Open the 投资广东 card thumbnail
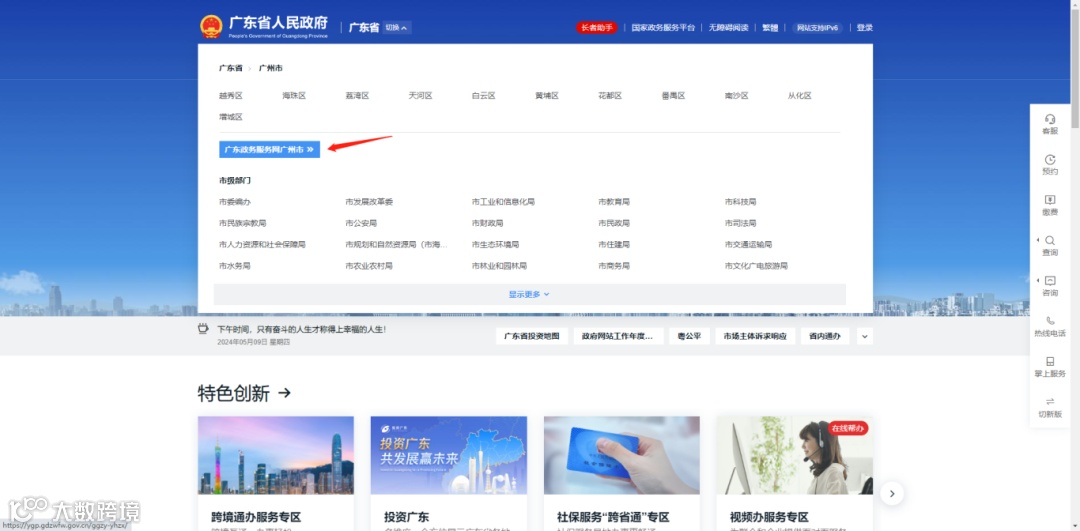This screenshot has height=531, width=1080. pos(448,455)
